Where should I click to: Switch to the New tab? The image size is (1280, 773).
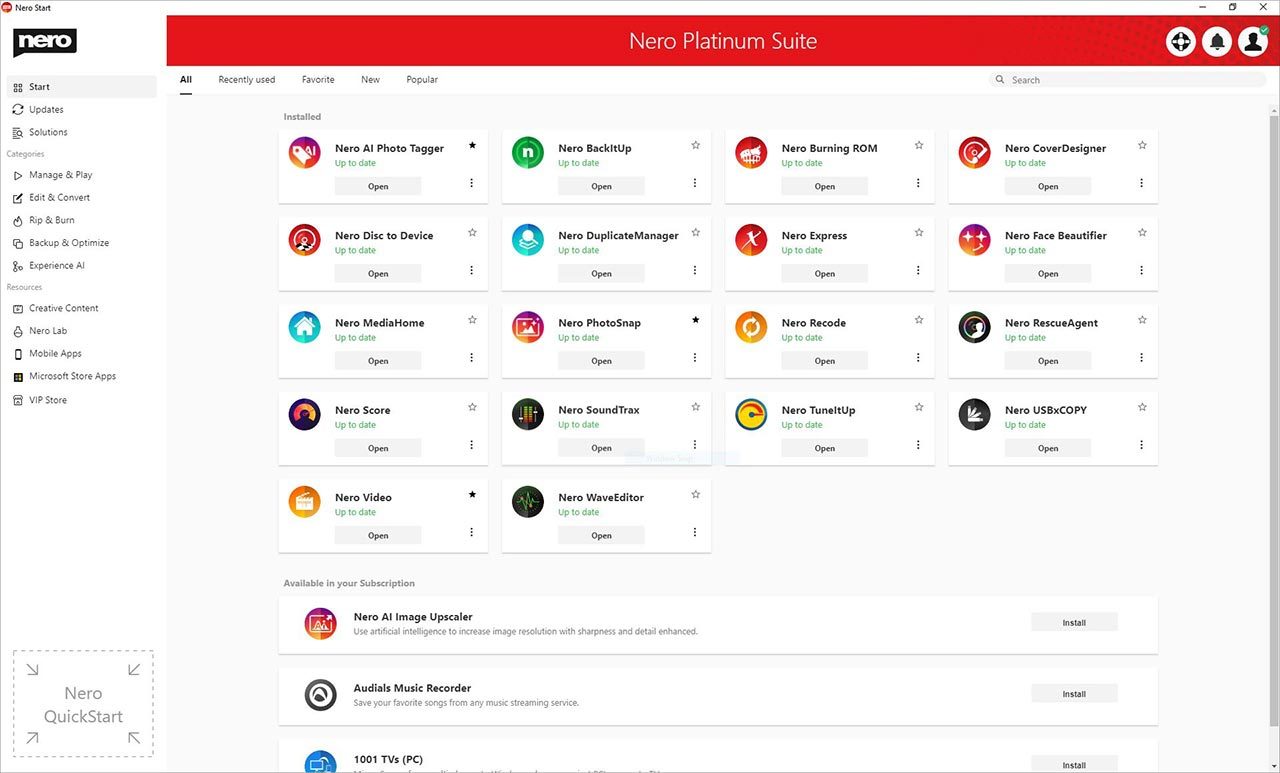370,80
